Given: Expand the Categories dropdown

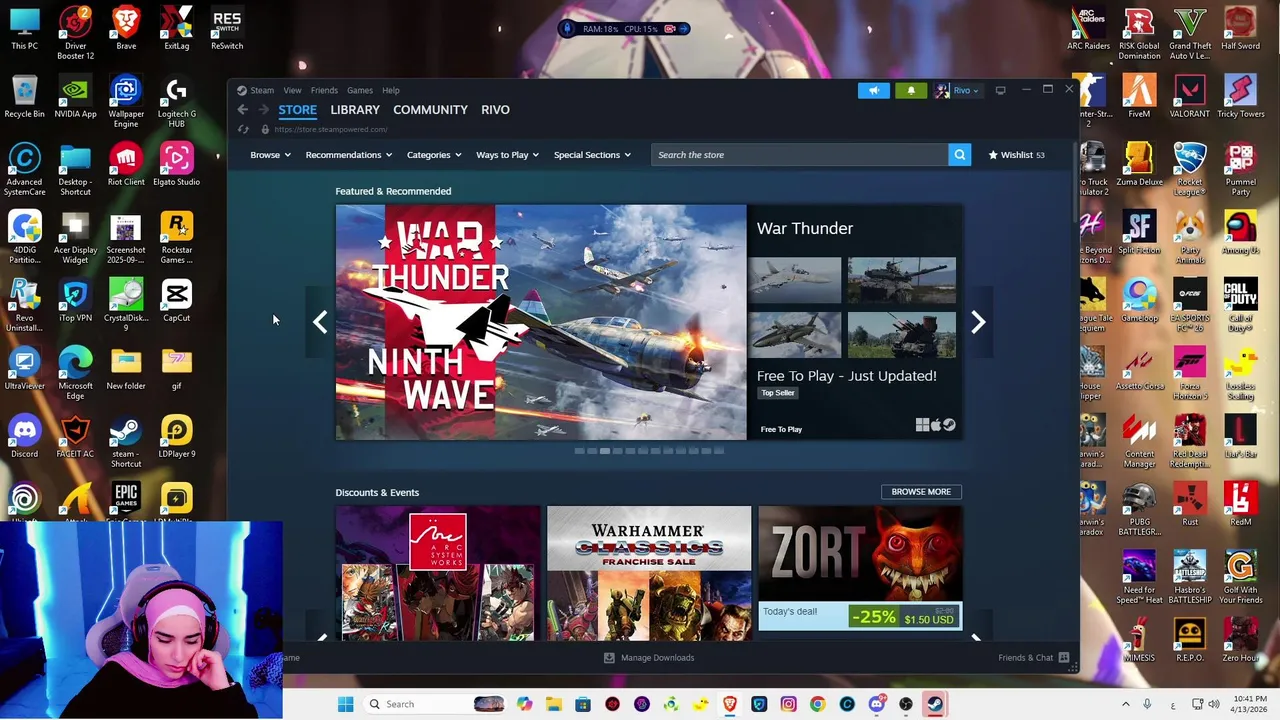Looking at the screenshot, I should [434, 155].
